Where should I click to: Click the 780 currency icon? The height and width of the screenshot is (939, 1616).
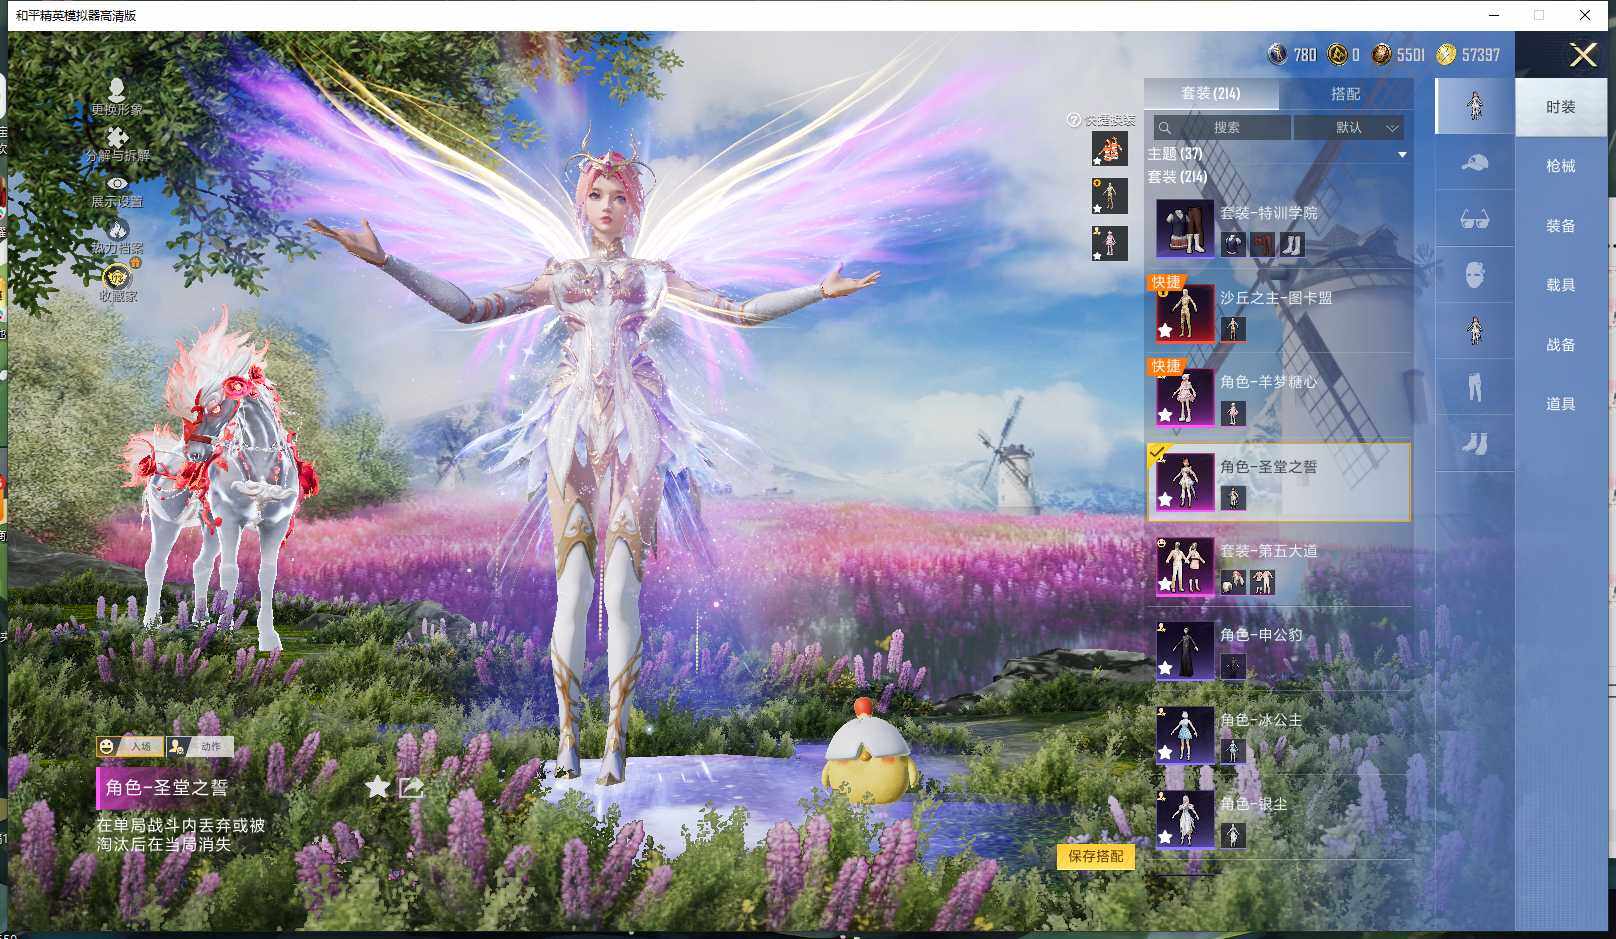1277,54
